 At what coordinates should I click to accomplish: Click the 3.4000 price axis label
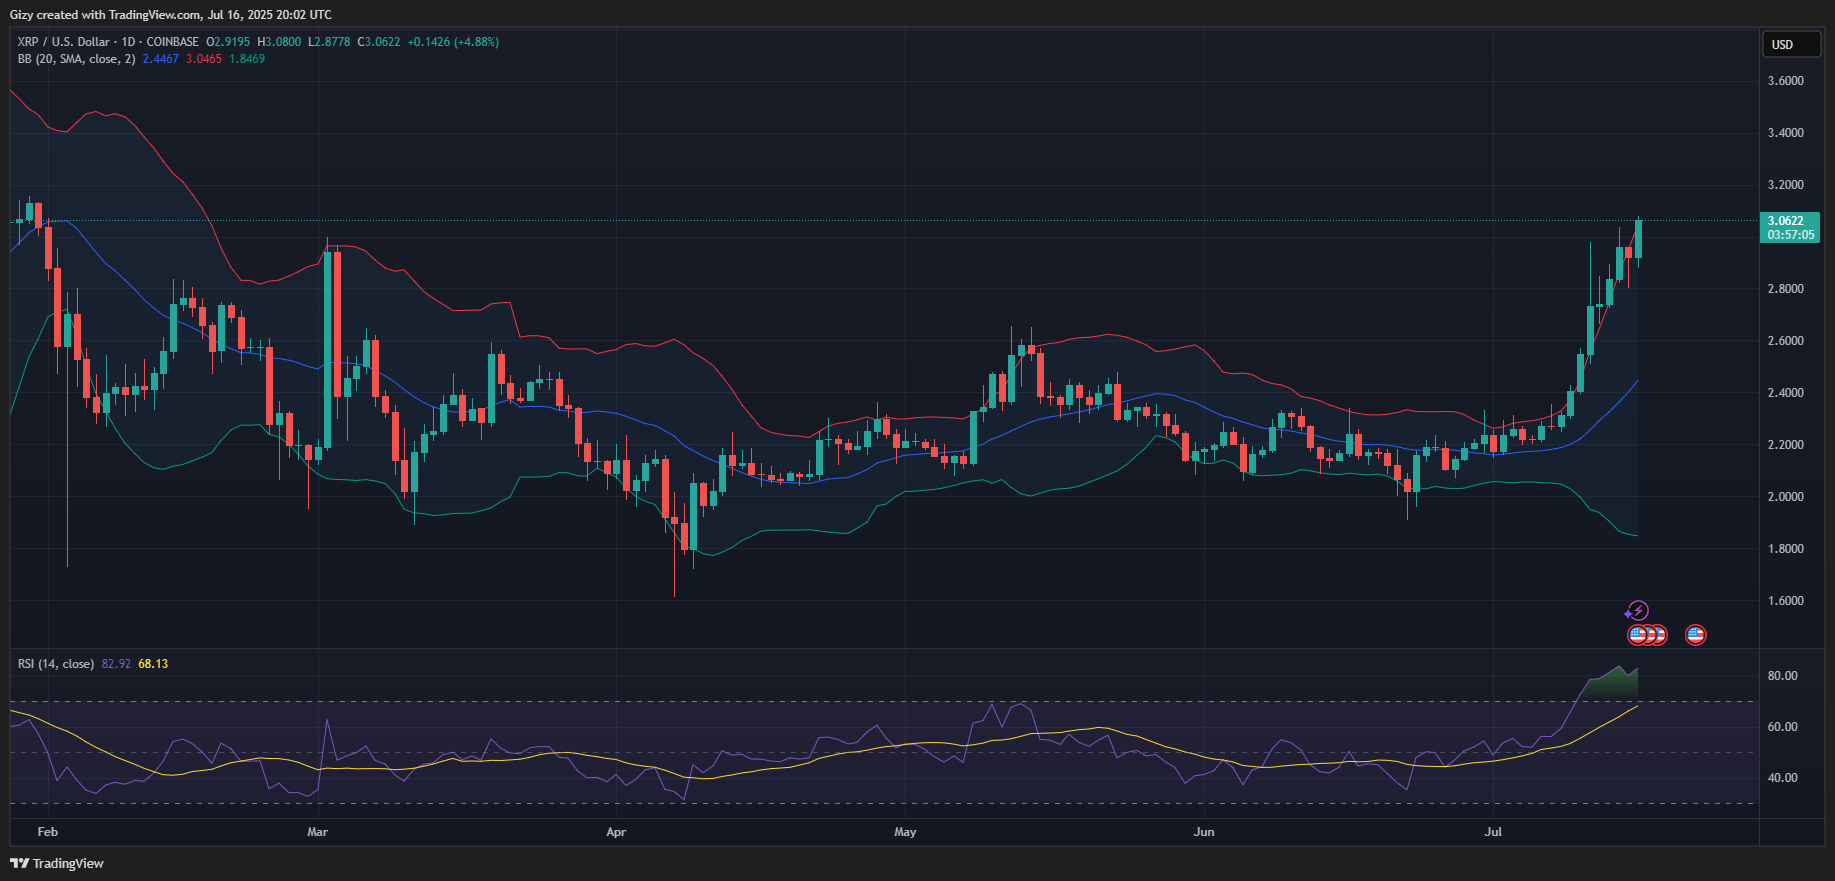[x=1786, y=133]
